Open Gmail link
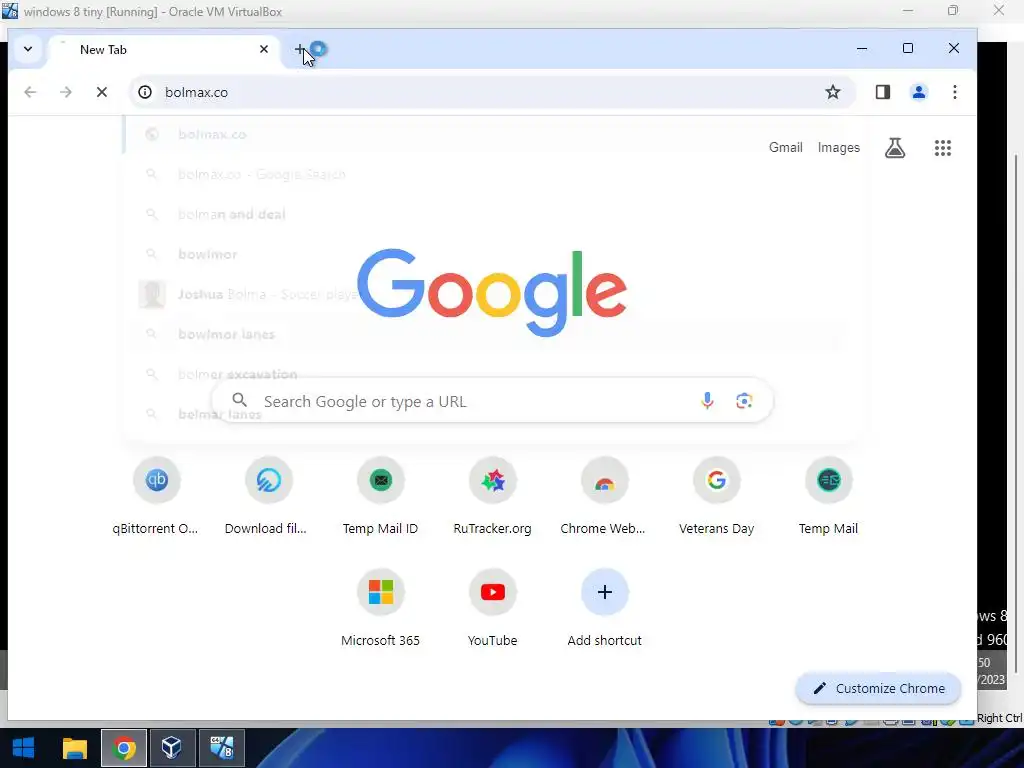The height and width of the screenshot is (768, 1024). point(785,148)
